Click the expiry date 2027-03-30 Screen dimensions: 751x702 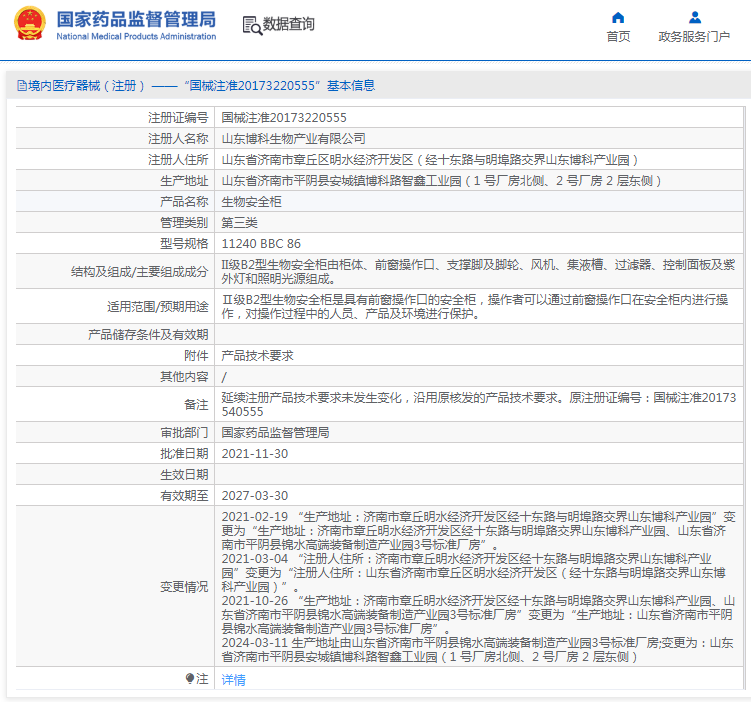(254, 496)
